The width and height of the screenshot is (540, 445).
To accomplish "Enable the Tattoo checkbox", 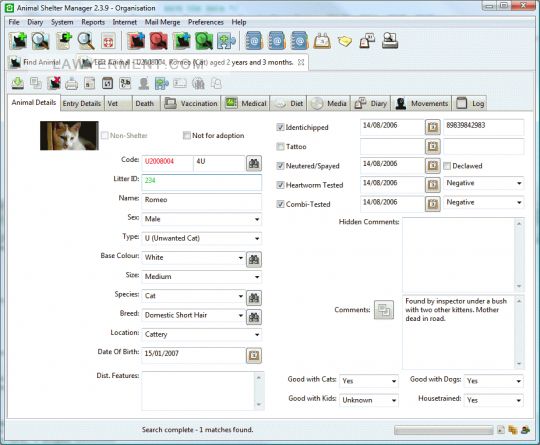I will point(280,146).
